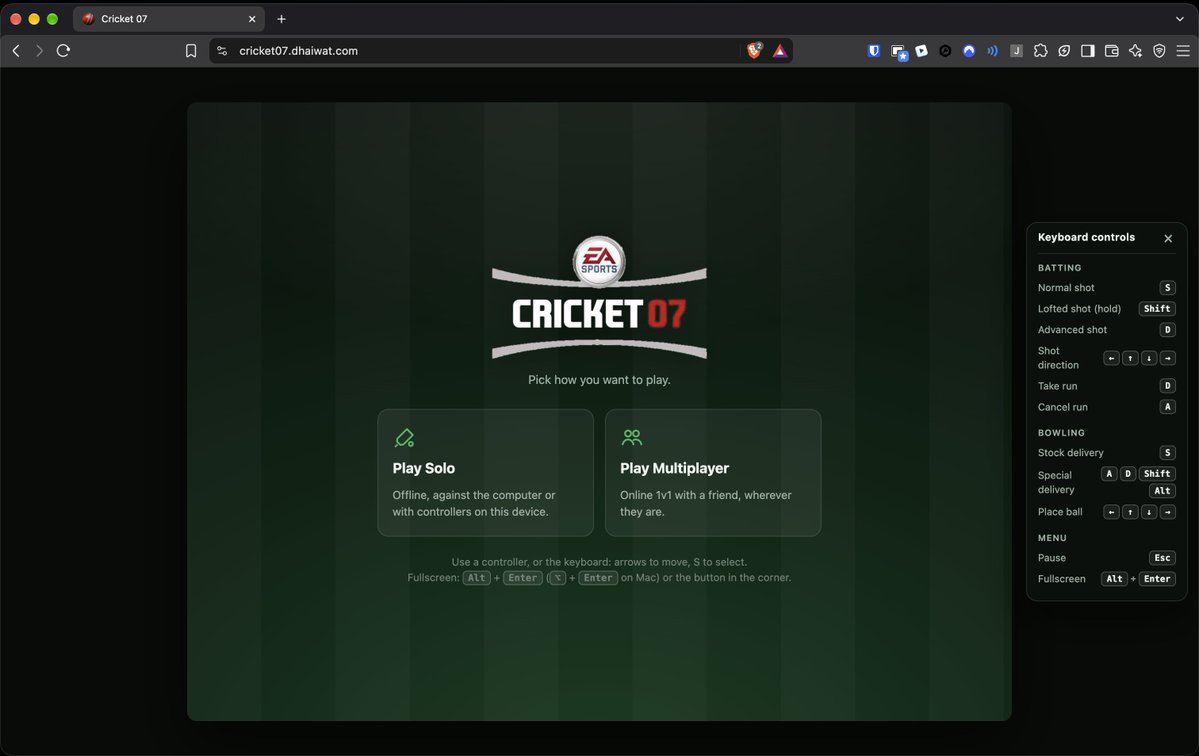The width and height of the screenshot is (1199, 756).
Task: Open the Brave Wallet icon
Action: [x=1112, y=50]
